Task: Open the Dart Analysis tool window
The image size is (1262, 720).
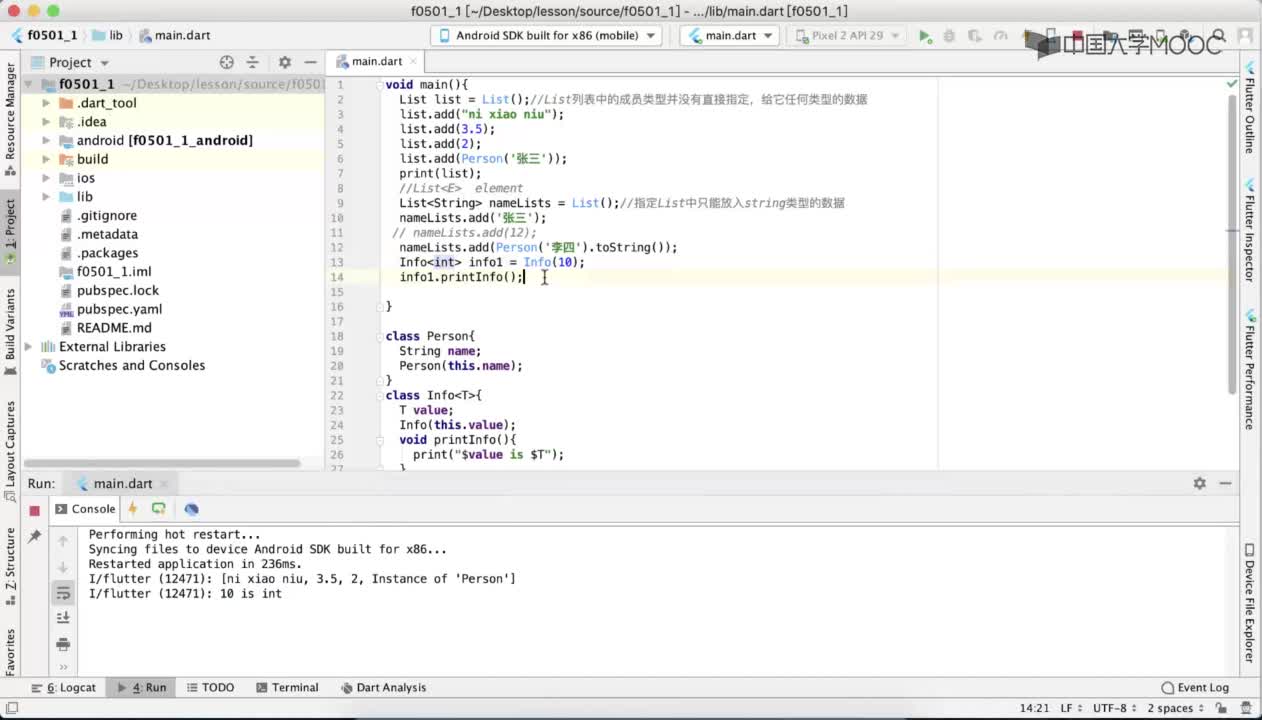Action: 384,688
